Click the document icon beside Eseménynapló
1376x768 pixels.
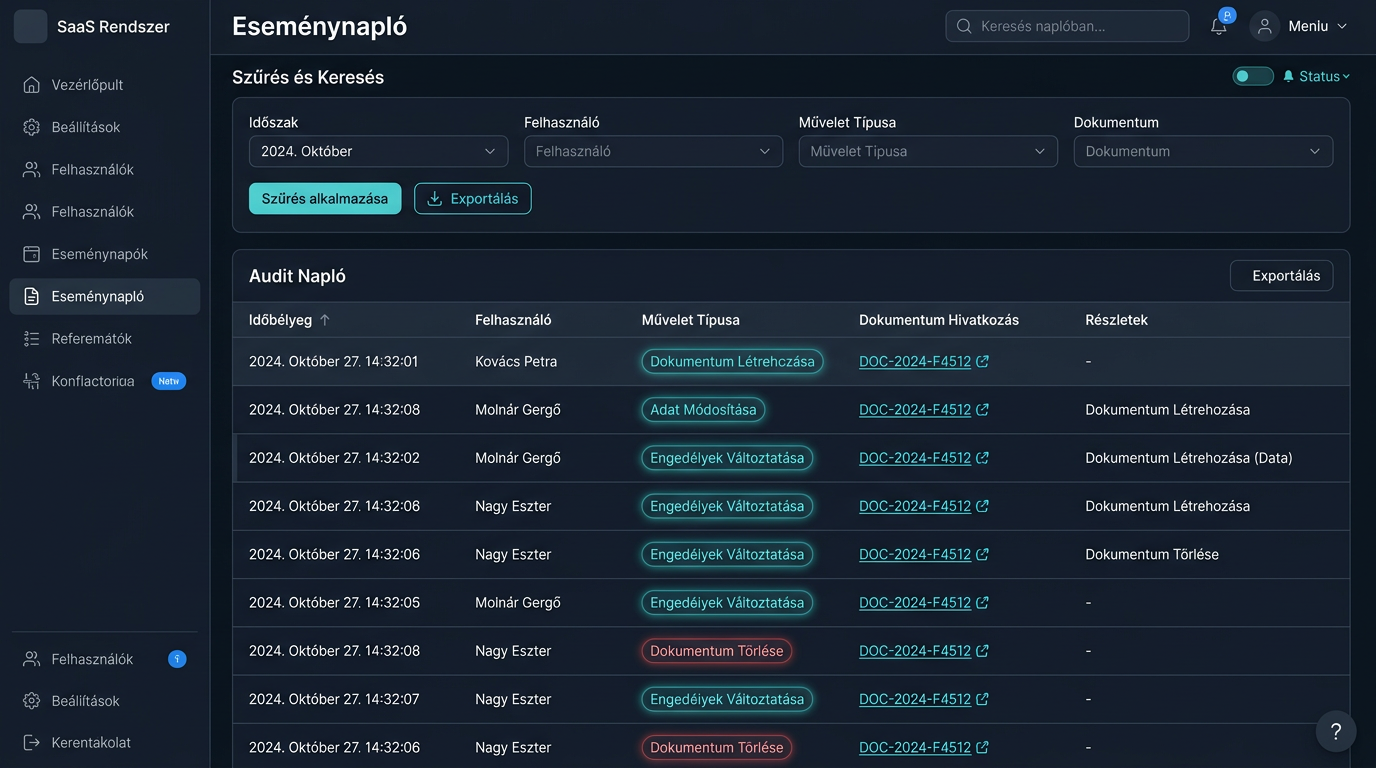tap(32, 296)
